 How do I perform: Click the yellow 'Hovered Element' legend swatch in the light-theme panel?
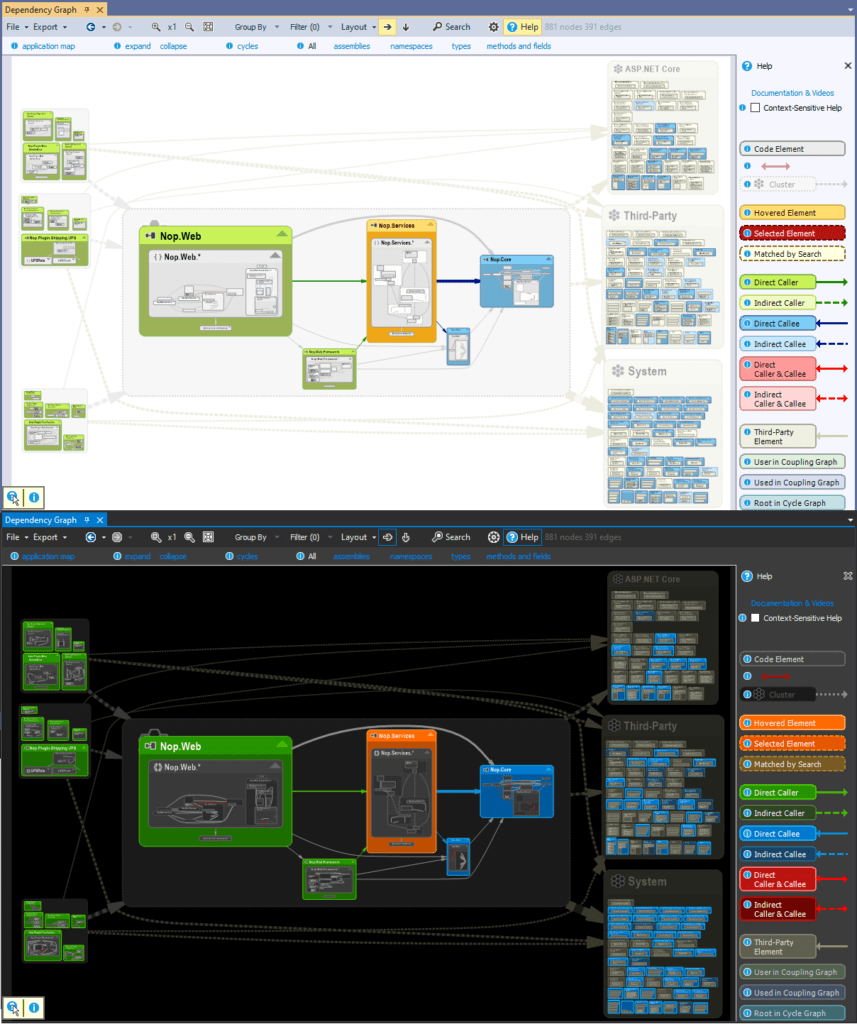point(792,212)
